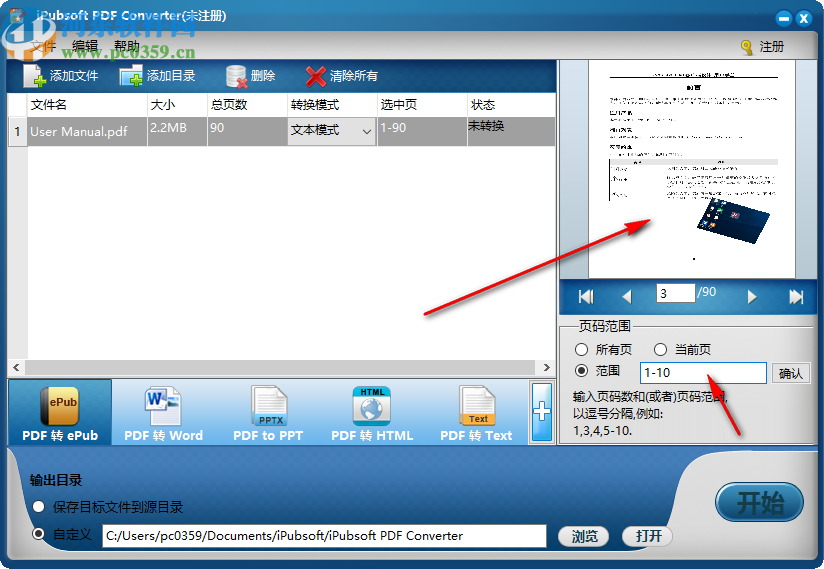Screen dimensions: 824x569
Task: Click the file list horizontal scrollbar track
Action: click(x=281, y=367)
